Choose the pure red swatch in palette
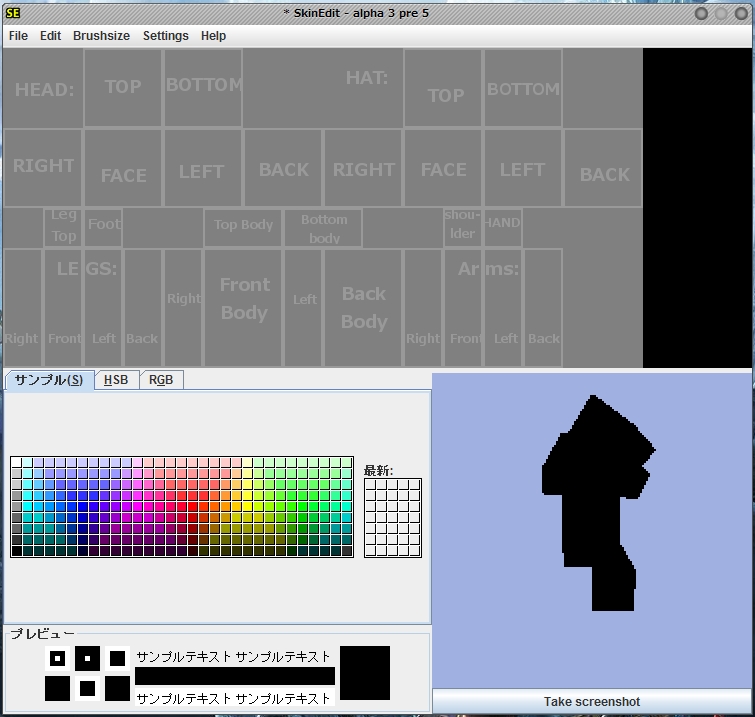Image resolution: width=755 pixels, height=717 pixels. pos(193,507)
